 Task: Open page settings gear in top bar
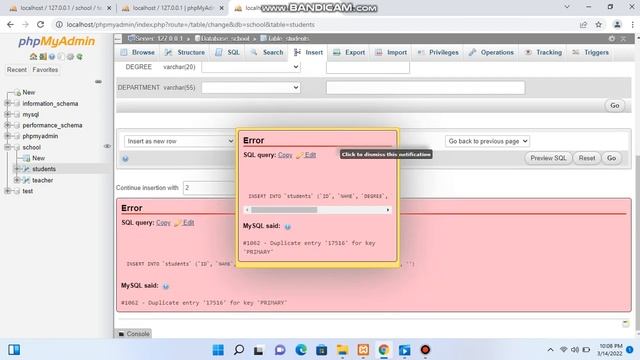tap(611, 38)
